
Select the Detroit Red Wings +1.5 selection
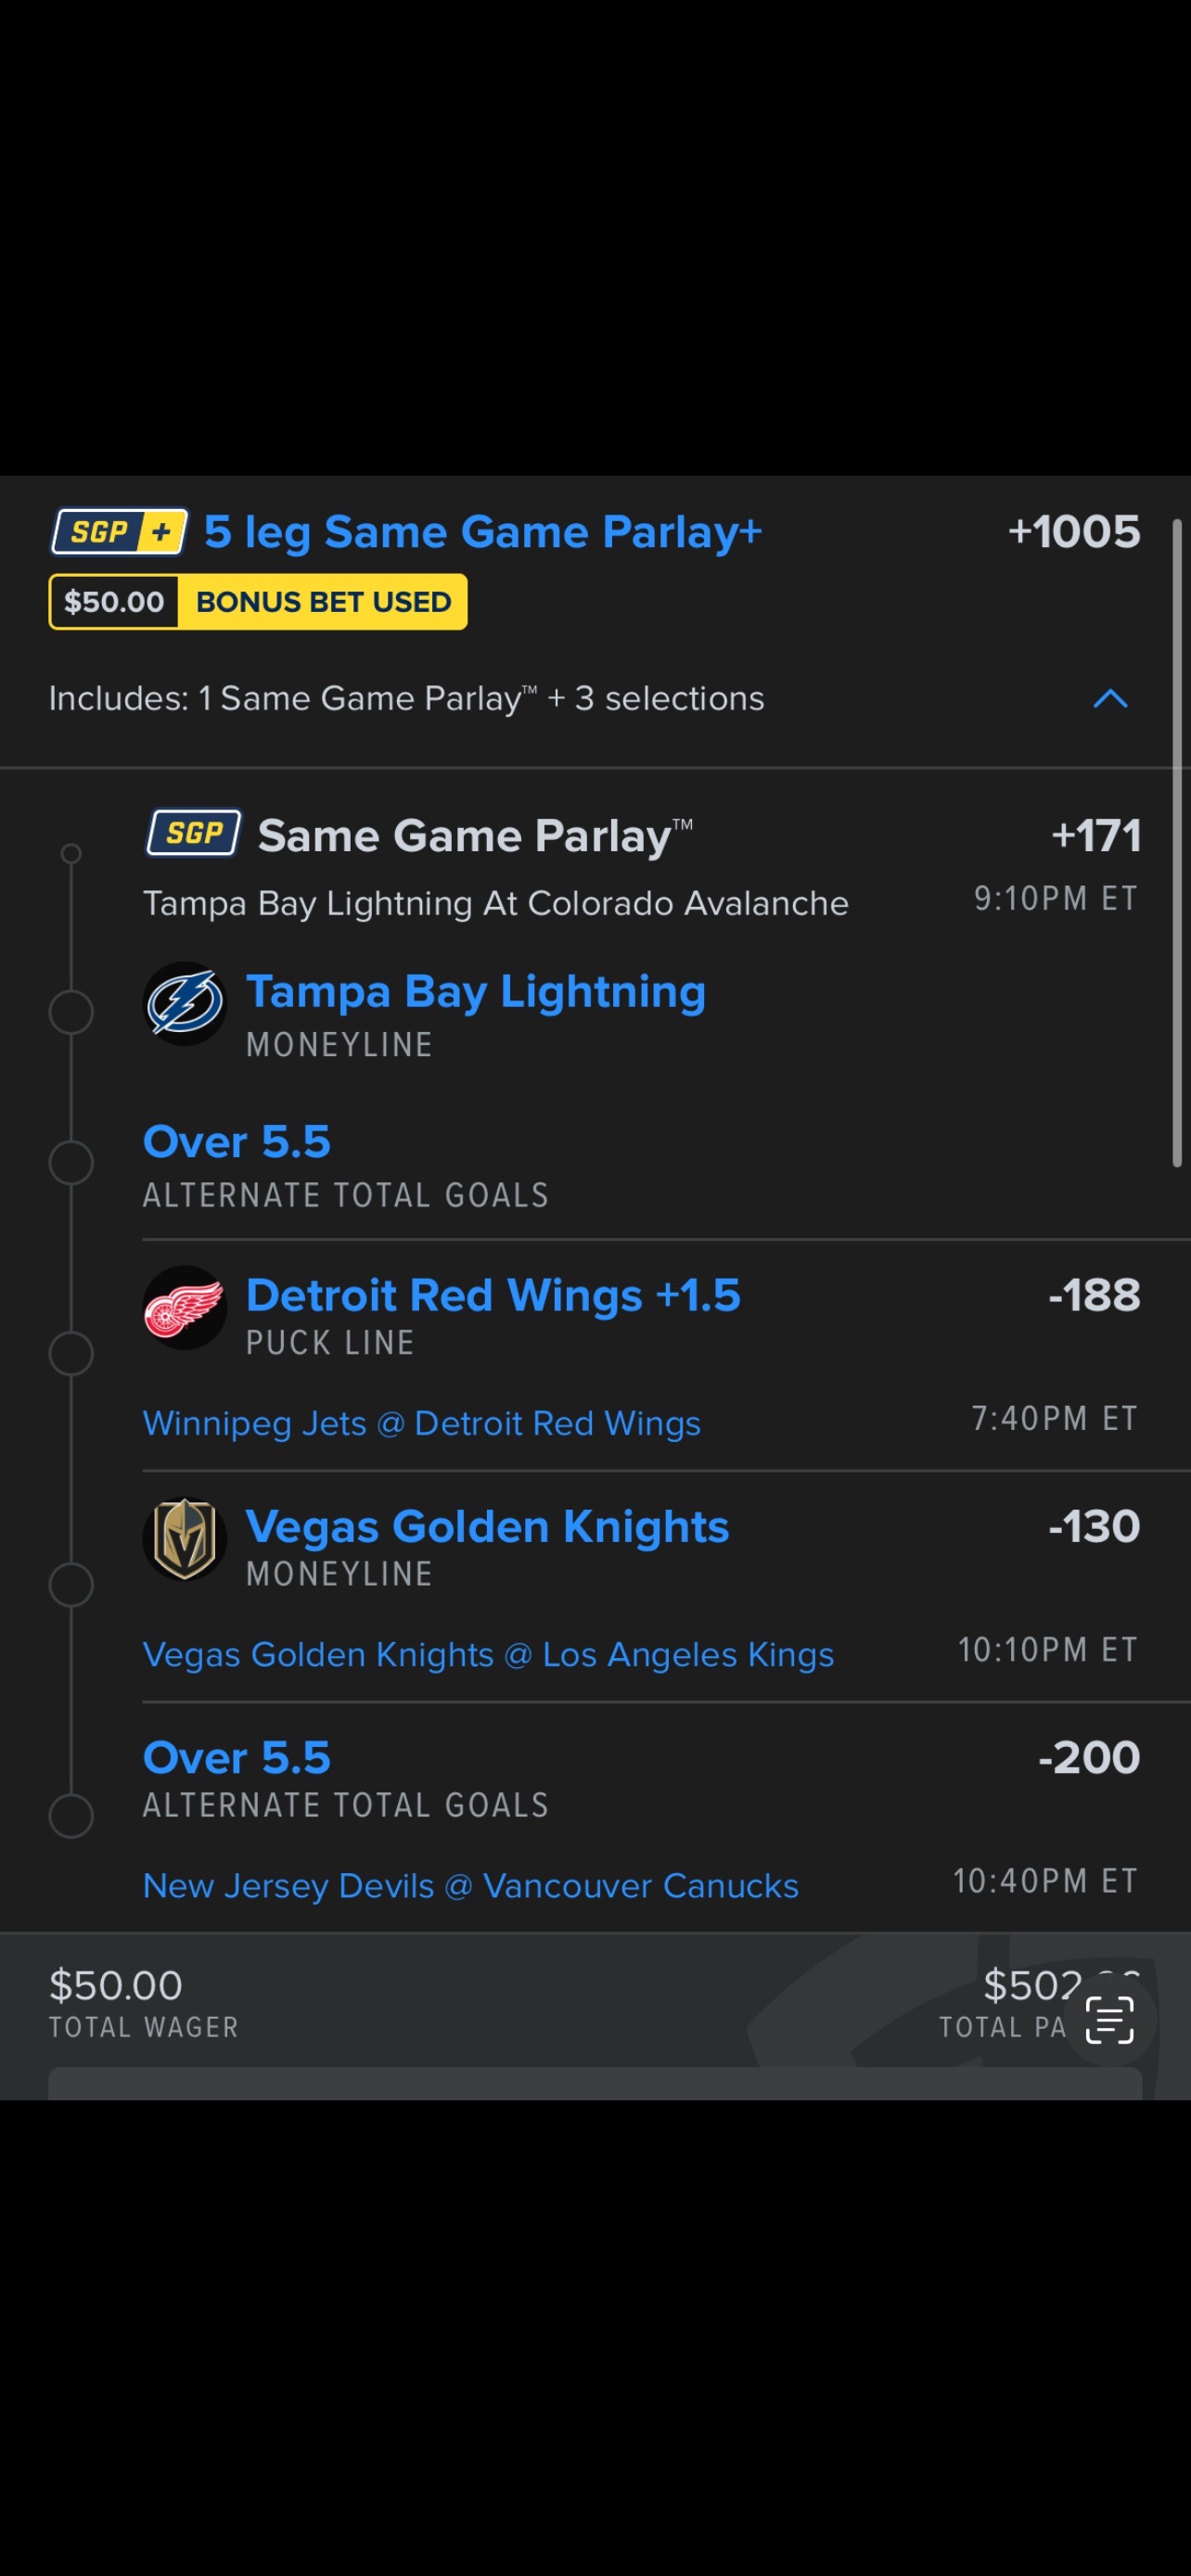coord(493,1295)
